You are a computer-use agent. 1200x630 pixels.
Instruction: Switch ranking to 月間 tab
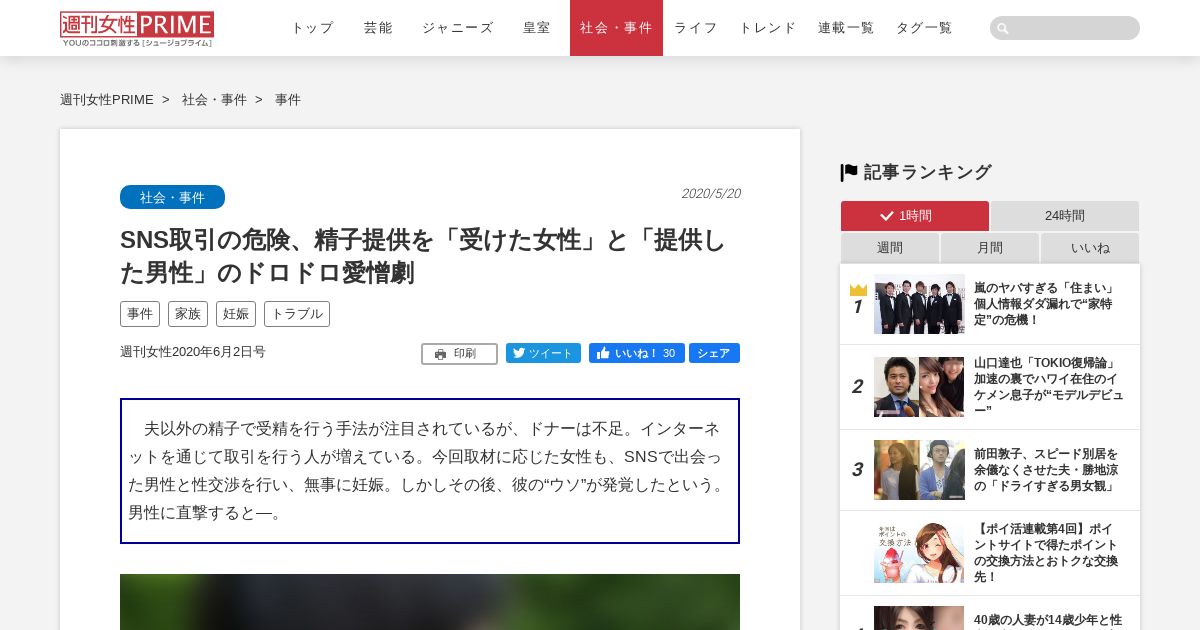pos(990,248)
